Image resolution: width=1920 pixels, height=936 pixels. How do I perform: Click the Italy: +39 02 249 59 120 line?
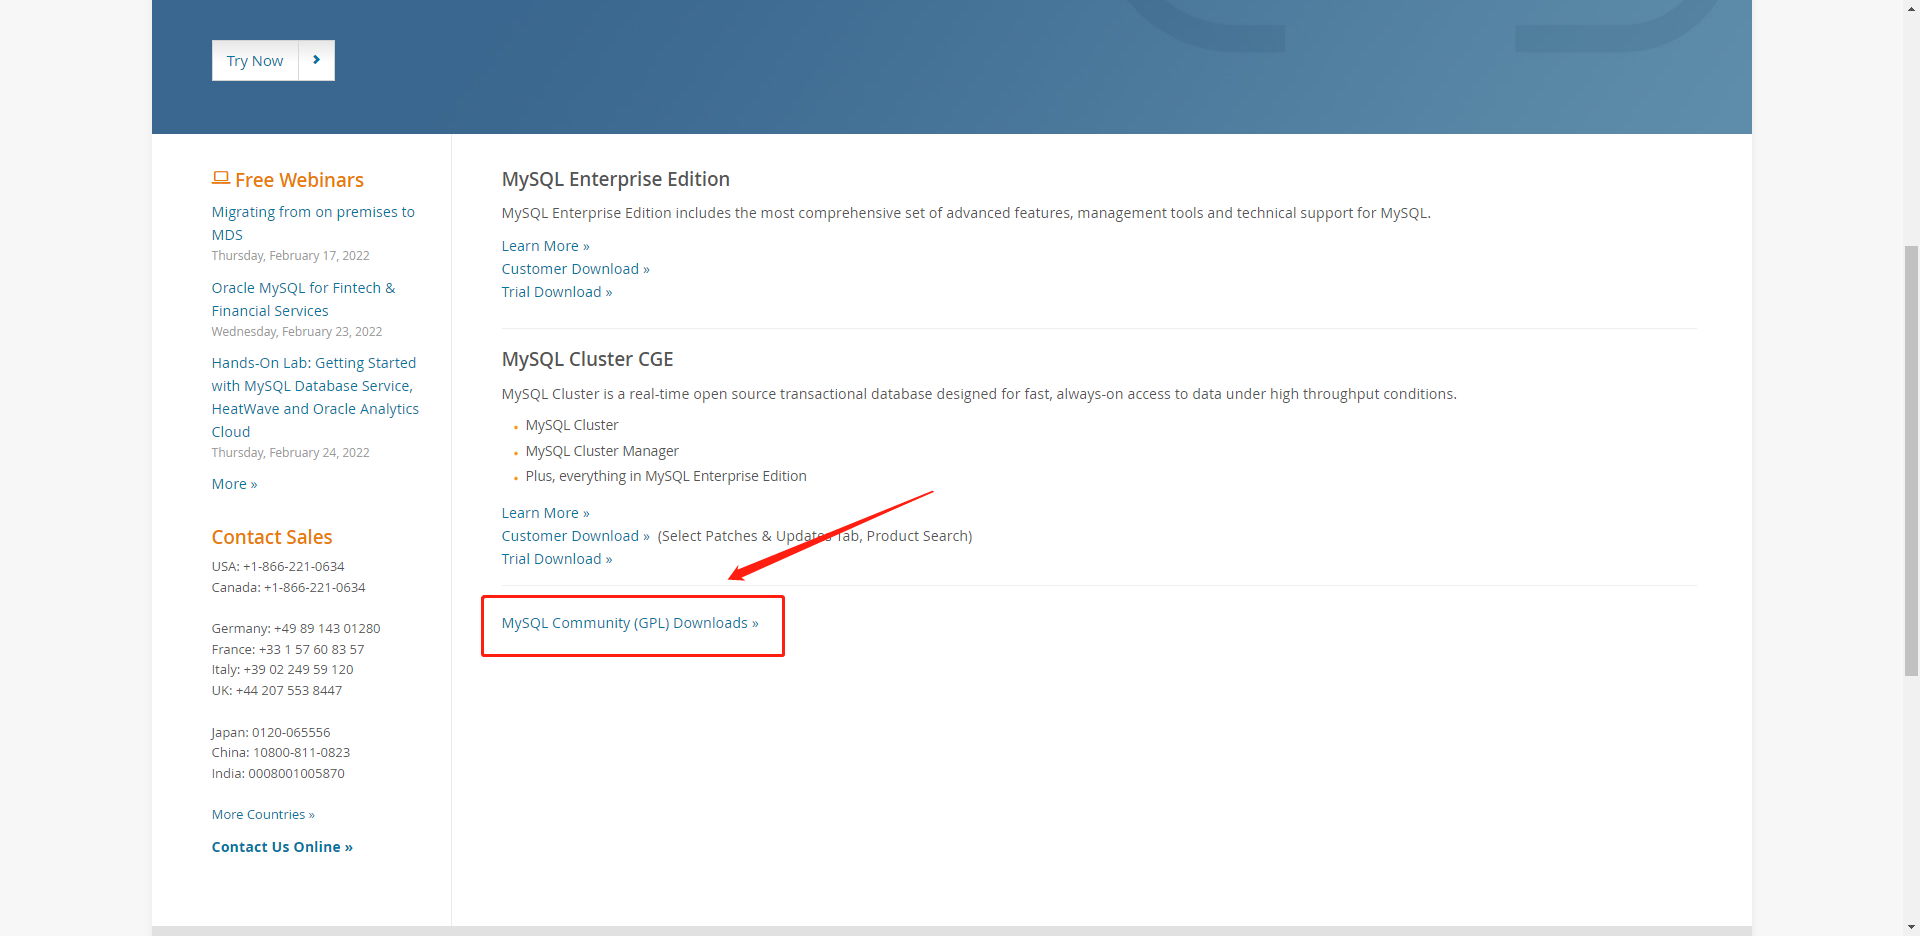tap(283, 670)
